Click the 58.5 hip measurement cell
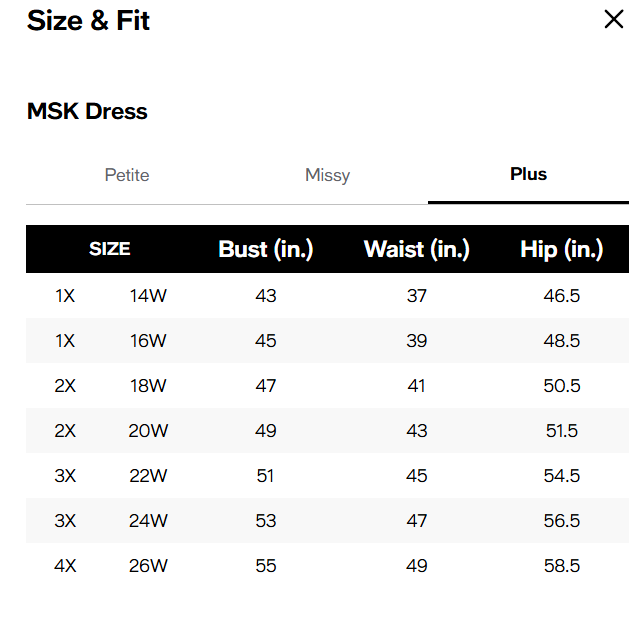The height and width of the screenshot is (642, 637). coord(562,566)
